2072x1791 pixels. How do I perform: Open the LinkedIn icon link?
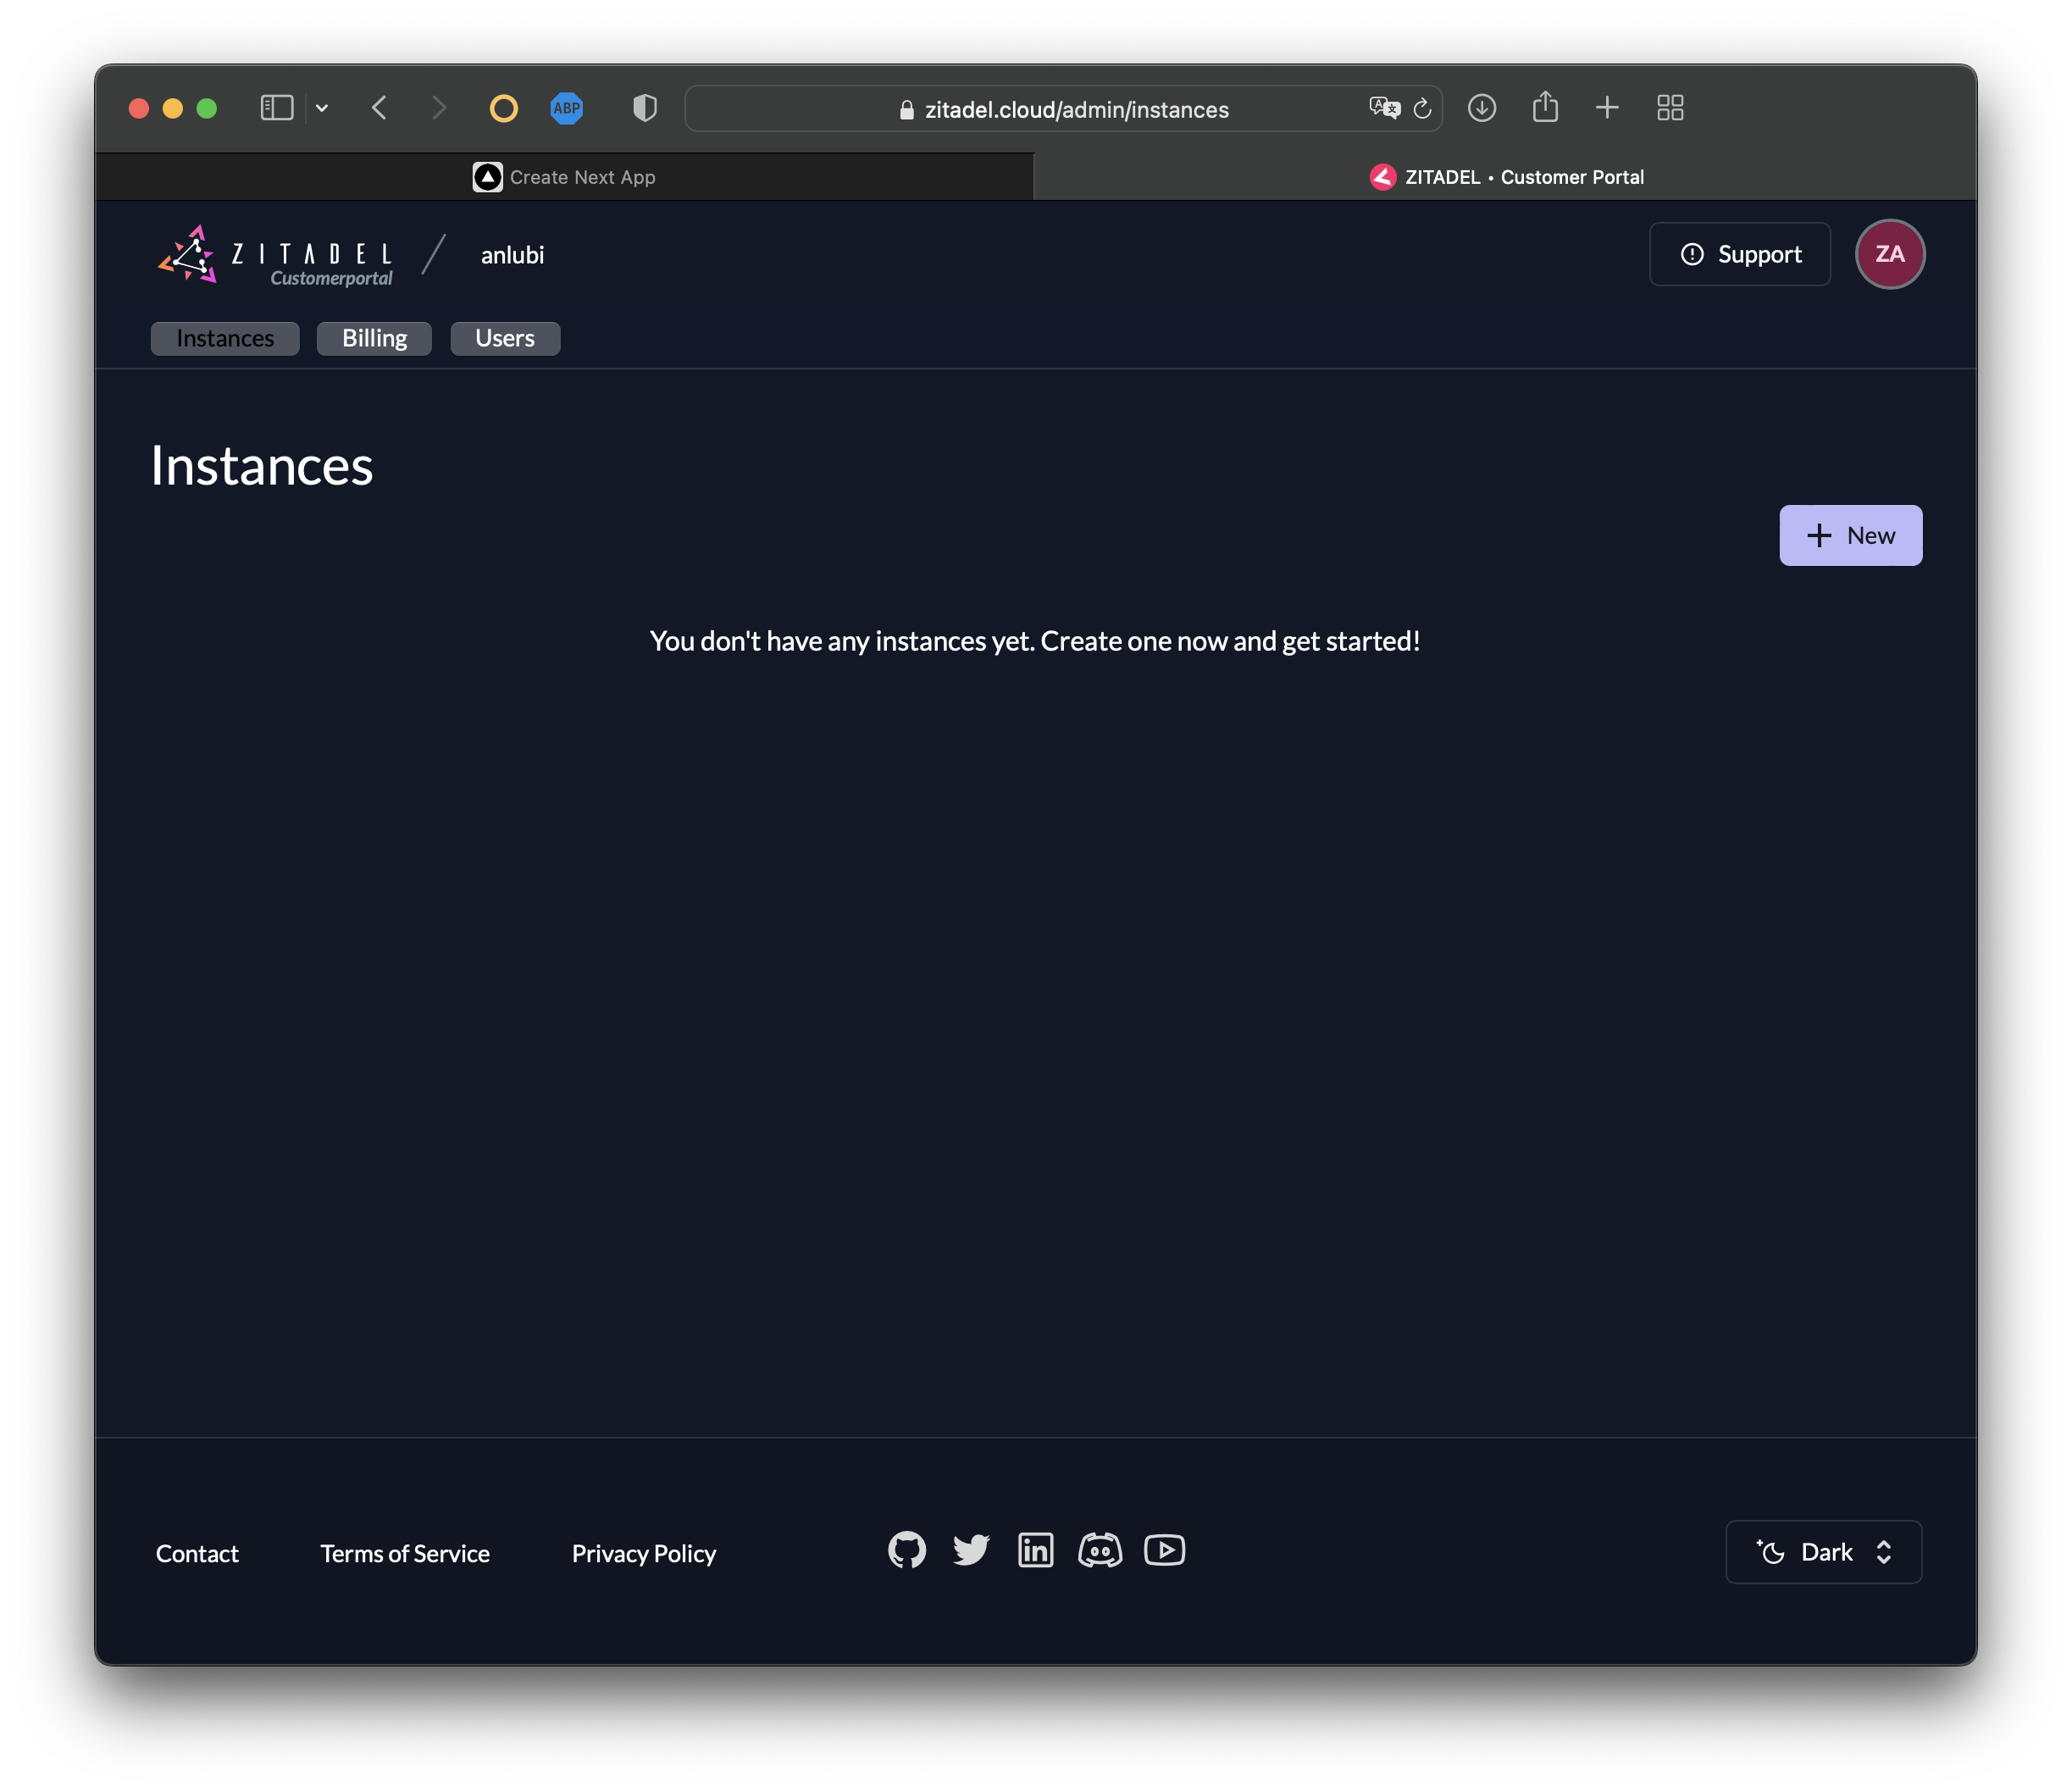click(x=1035, y=1550)
